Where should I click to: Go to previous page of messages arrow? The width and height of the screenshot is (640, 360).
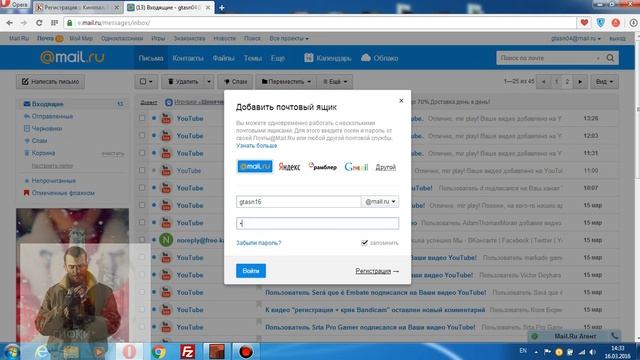click(543, 82)
